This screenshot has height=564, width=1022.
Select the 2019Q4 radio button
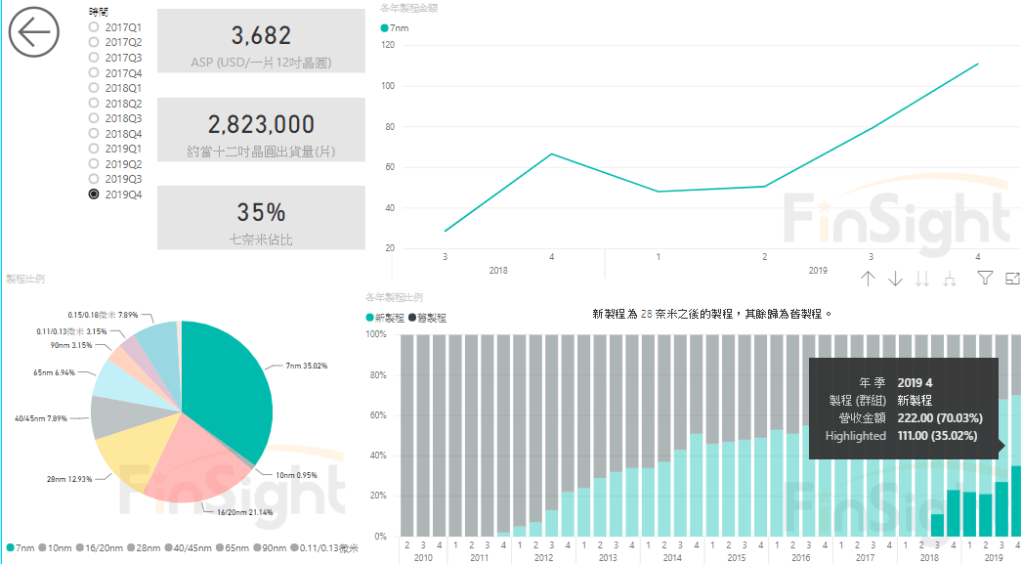pyautogui.click(x=94, y=194)
